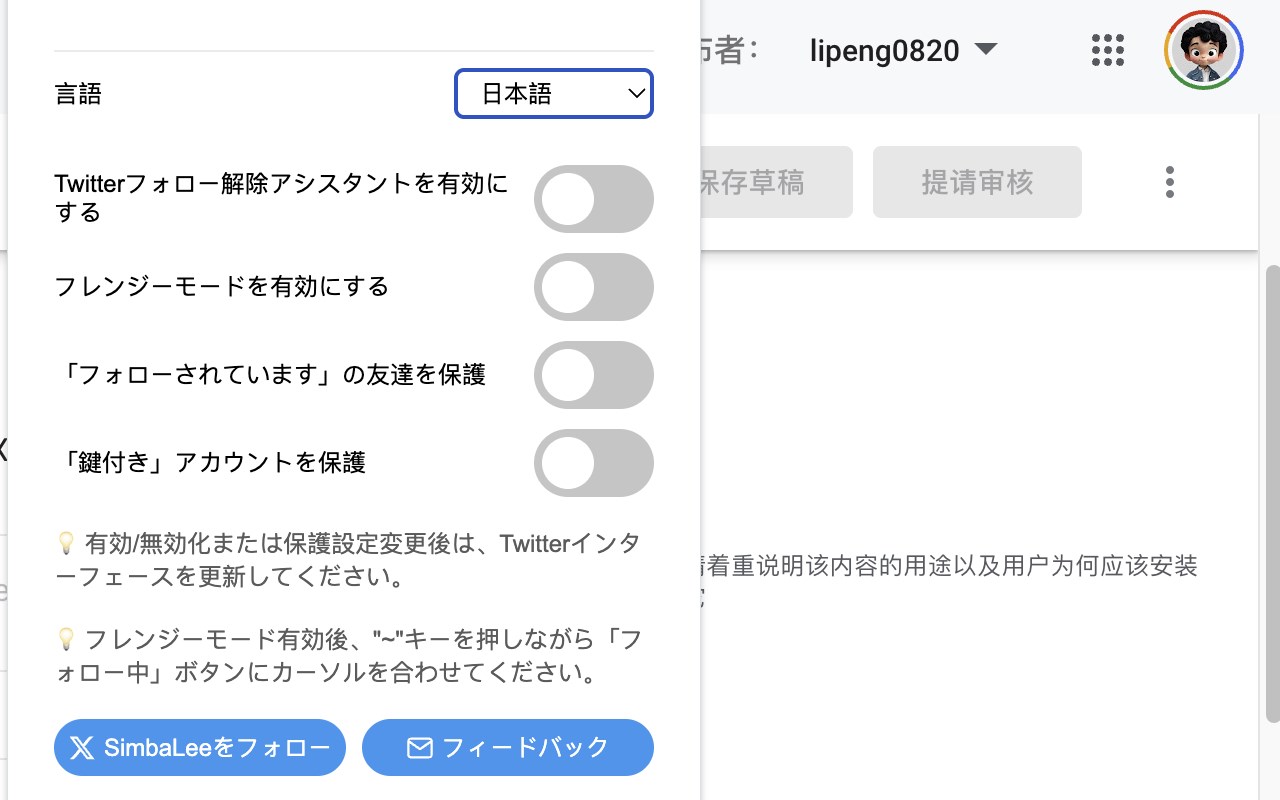Open the Google apps grid icon
The image size is (1280, 800).
pyautogui.click(x=1108, y=50)
